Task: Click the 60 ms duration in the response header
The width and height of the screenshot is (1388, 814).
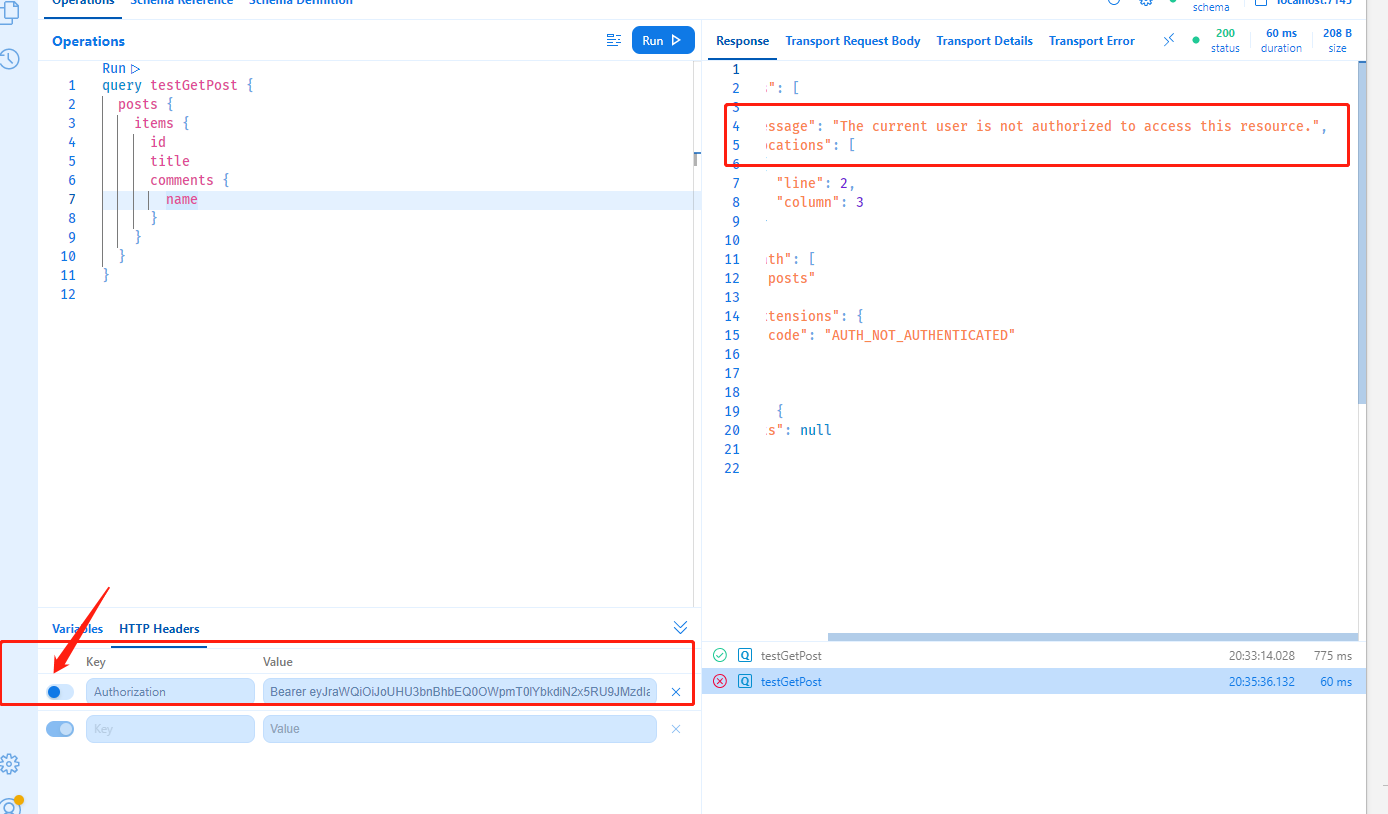Action: pos(1281,40)
